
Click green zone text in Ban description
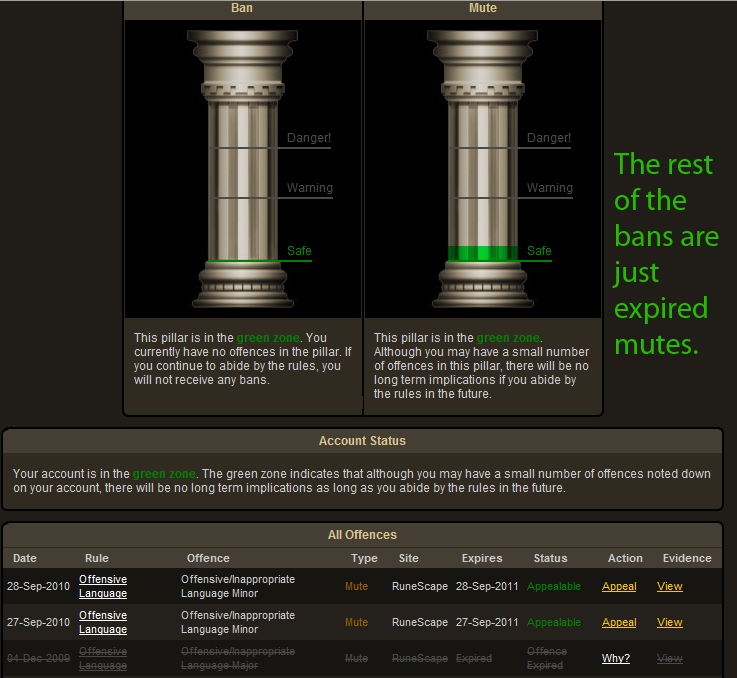coord(268,338)
